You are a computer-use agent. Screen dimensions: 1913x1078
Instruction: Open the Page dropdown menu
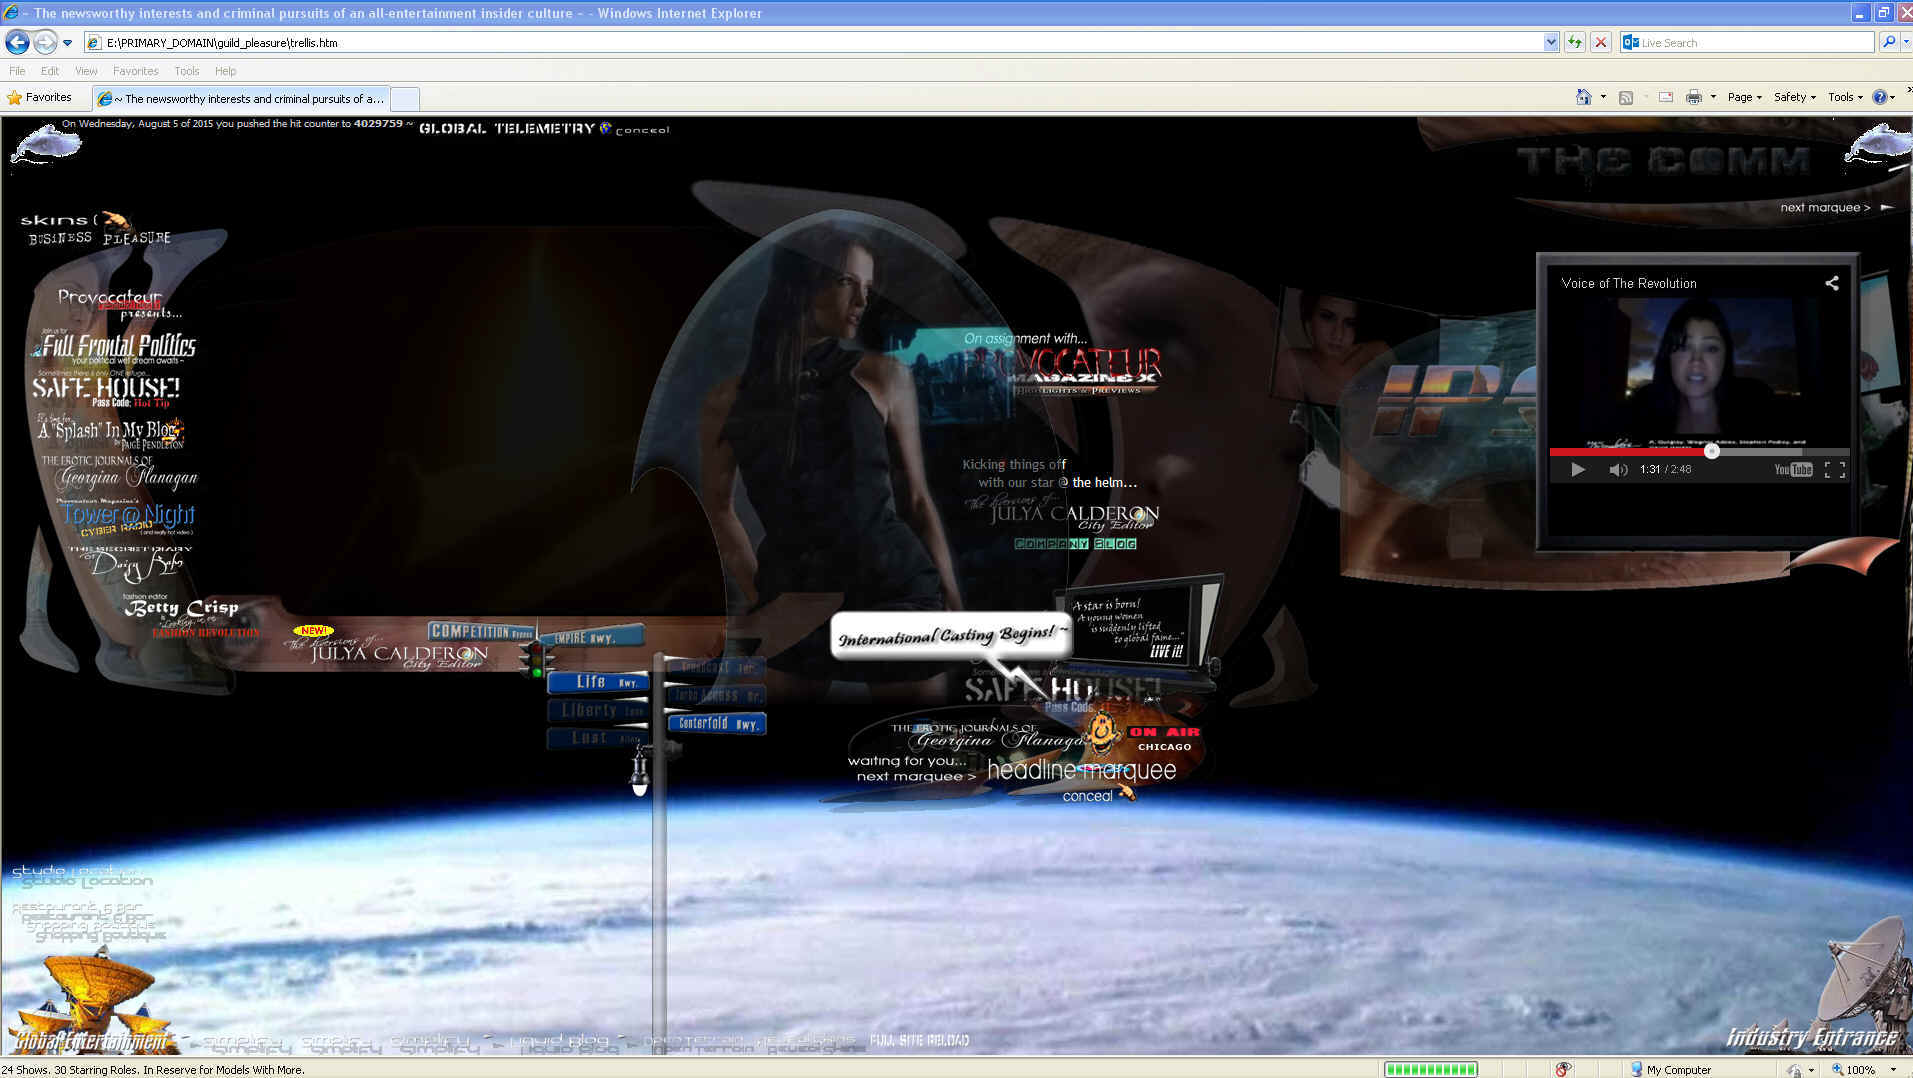(1744, 97)
